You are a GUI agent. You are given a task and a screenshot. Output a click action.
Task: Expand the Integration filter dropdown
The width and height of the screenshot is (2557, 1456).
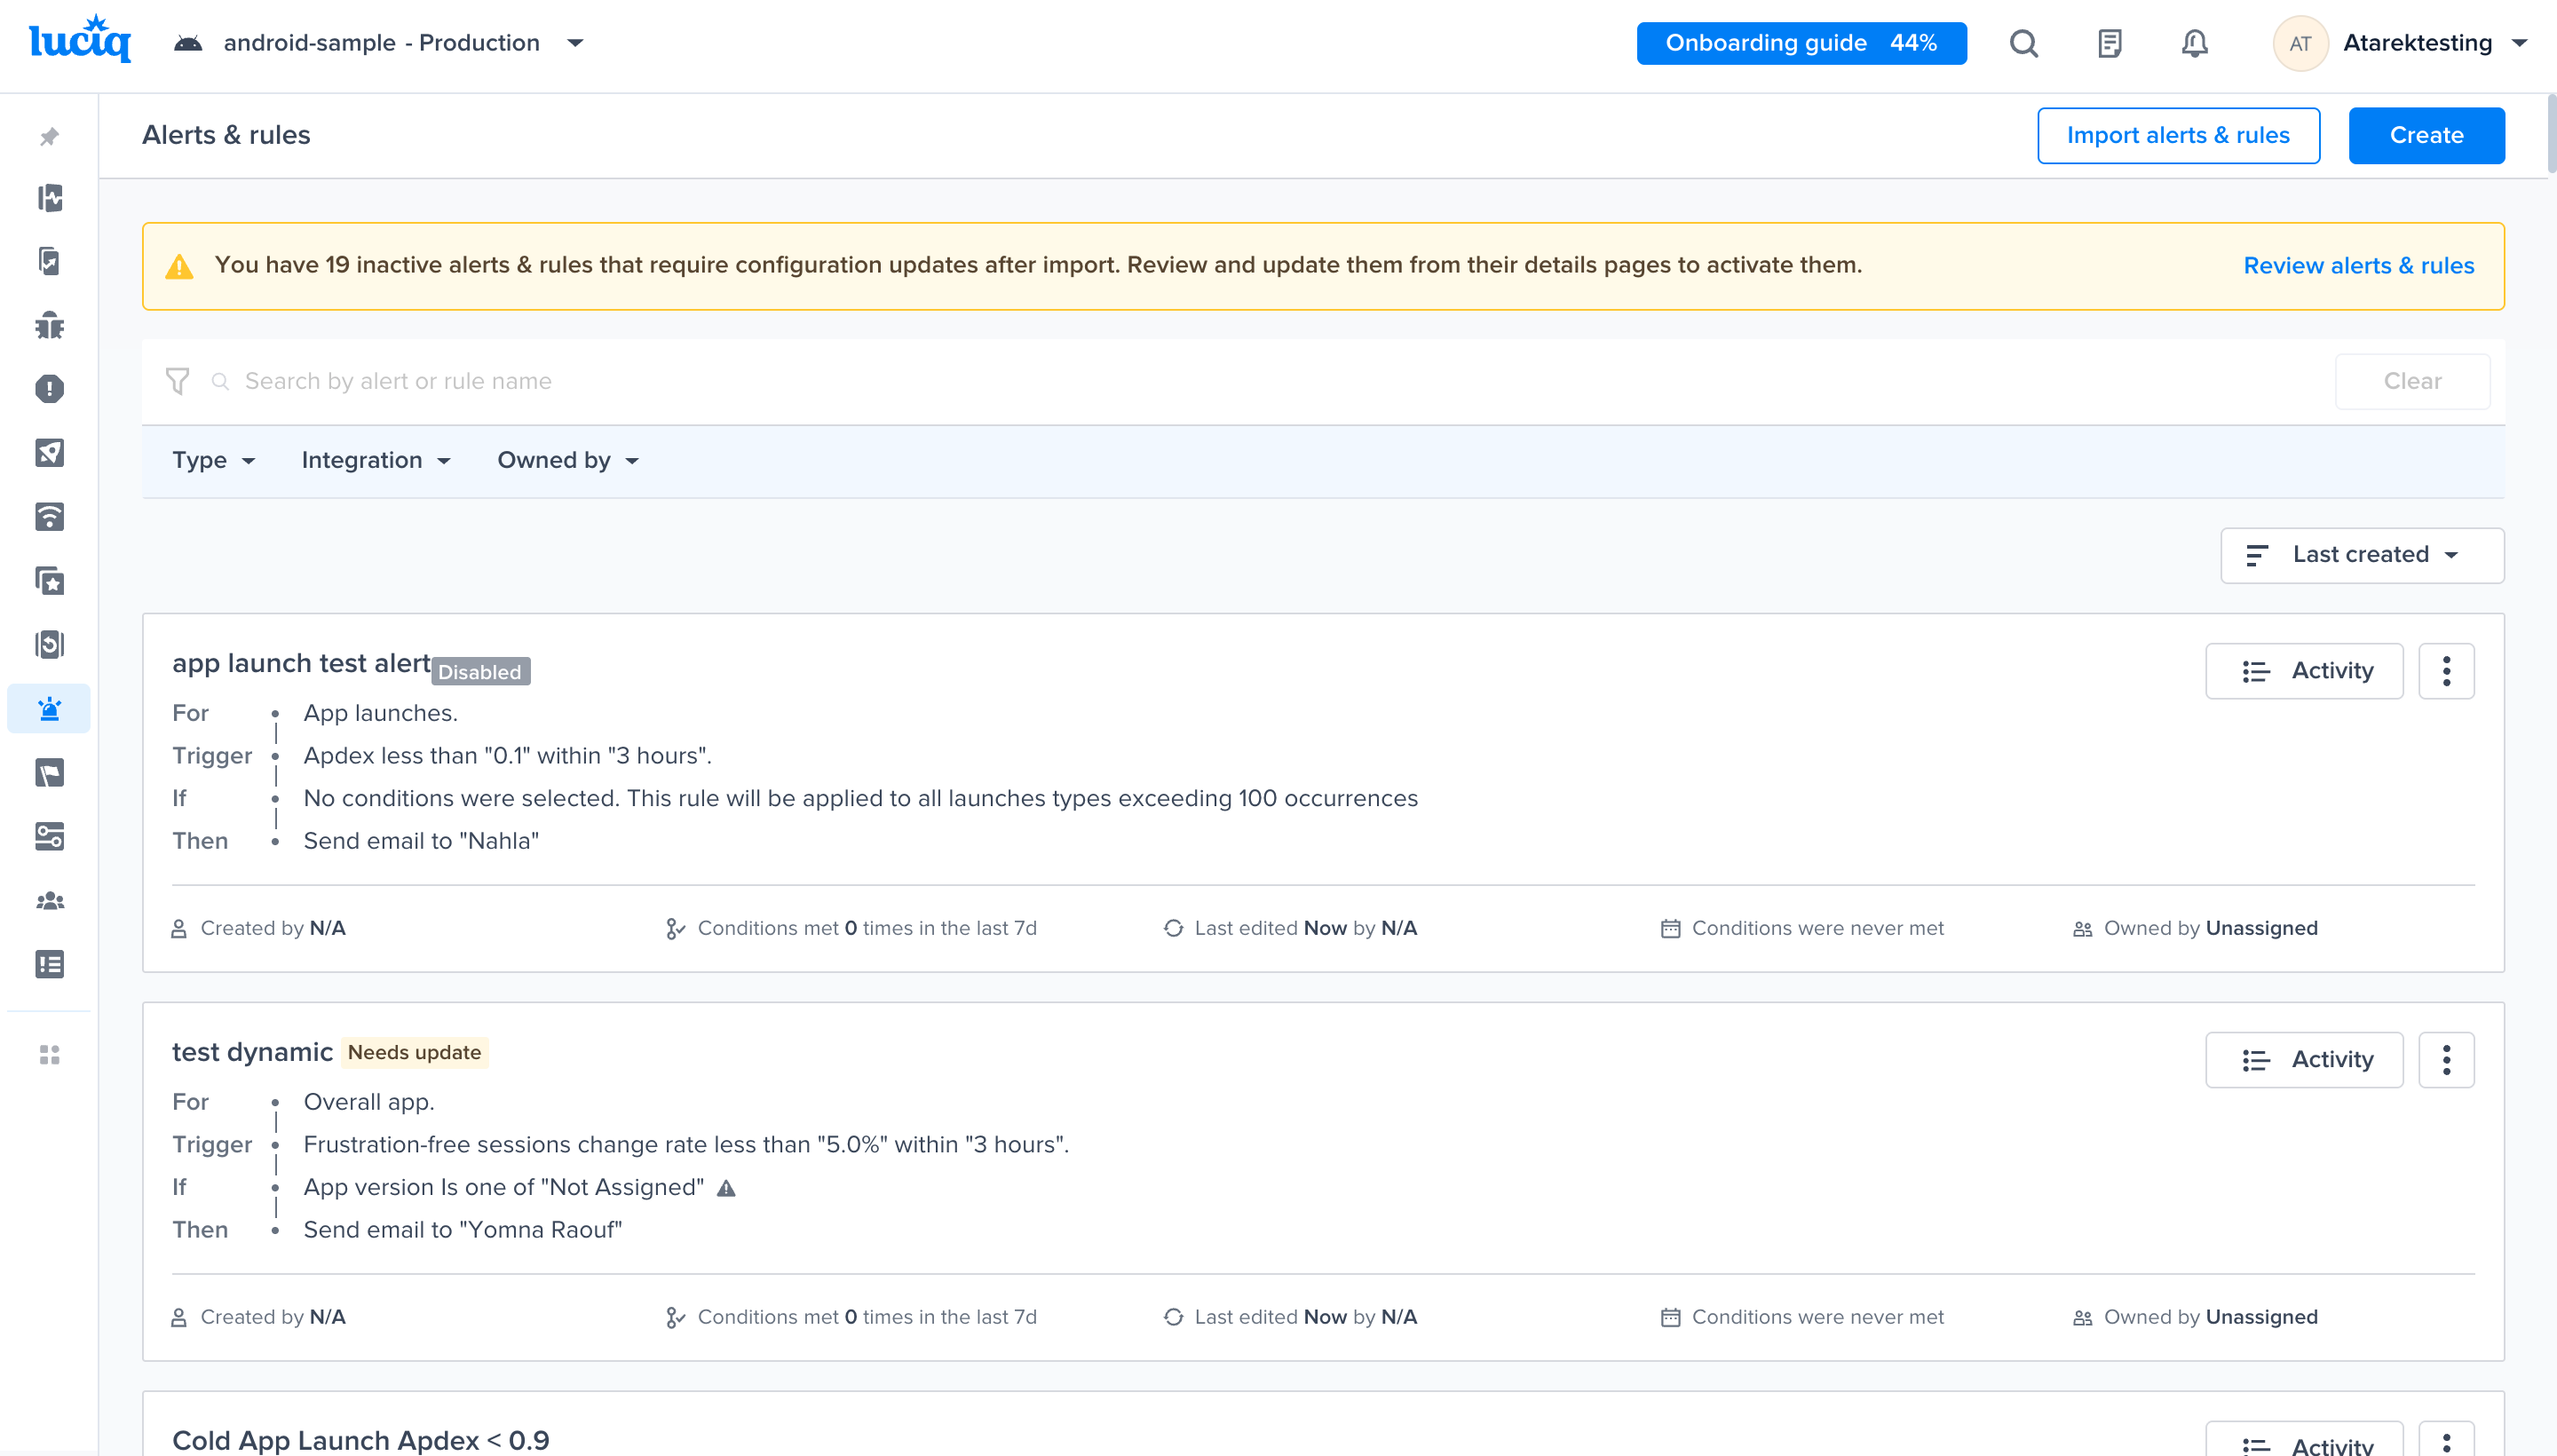click(376, 461)
